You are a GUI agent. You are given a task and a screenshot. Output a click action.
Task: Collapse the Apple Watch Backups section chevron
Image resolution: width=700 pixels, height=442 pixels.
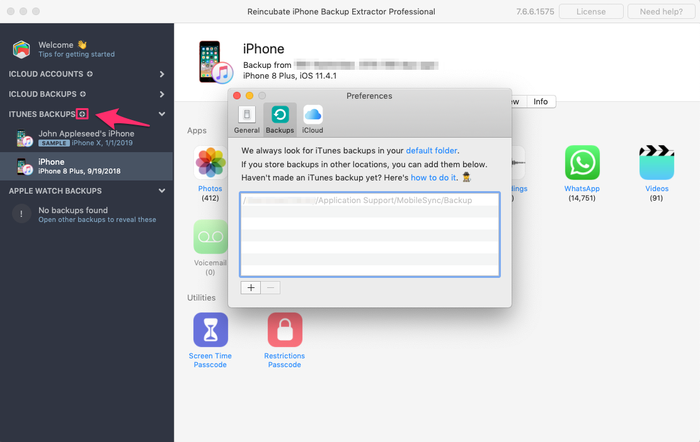162,191
